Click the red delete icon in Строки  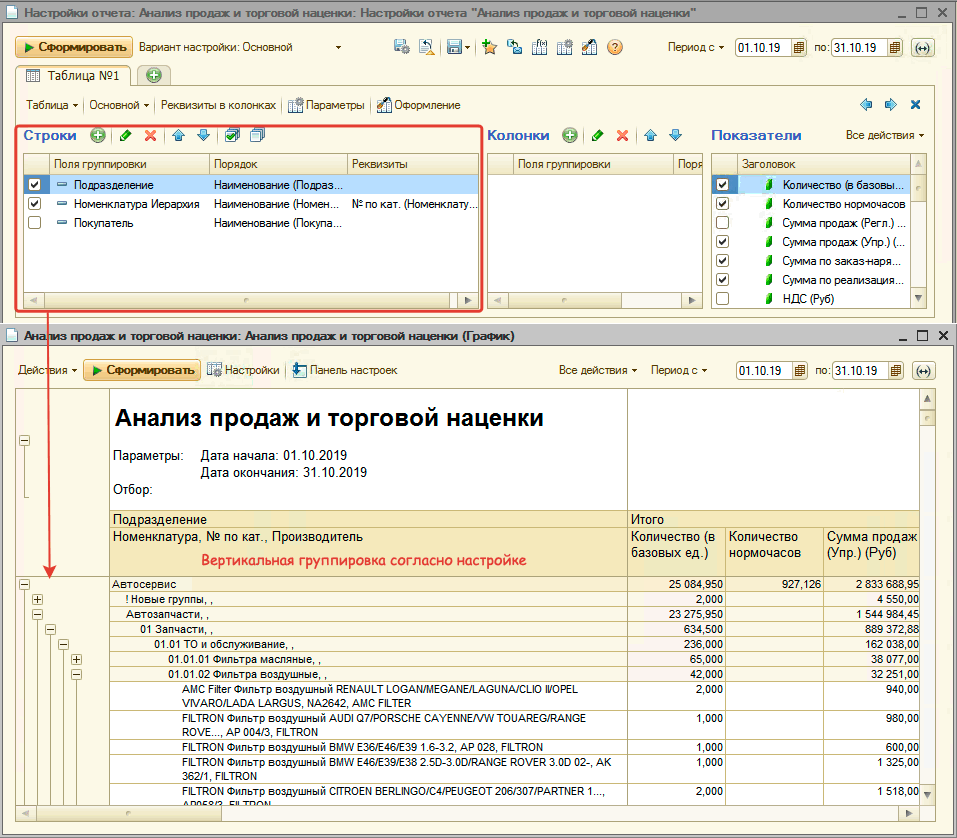151,135
